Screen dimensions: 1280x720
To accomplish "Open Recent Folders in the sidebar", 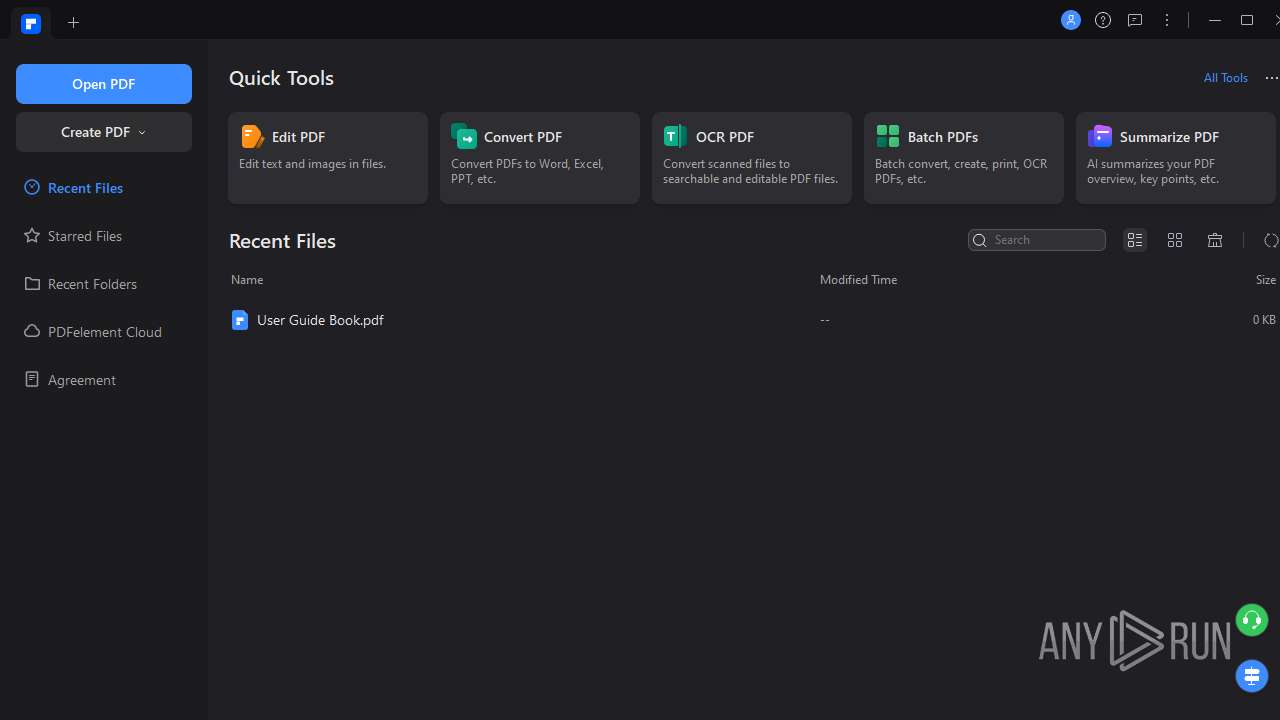I will pos(104,284).
